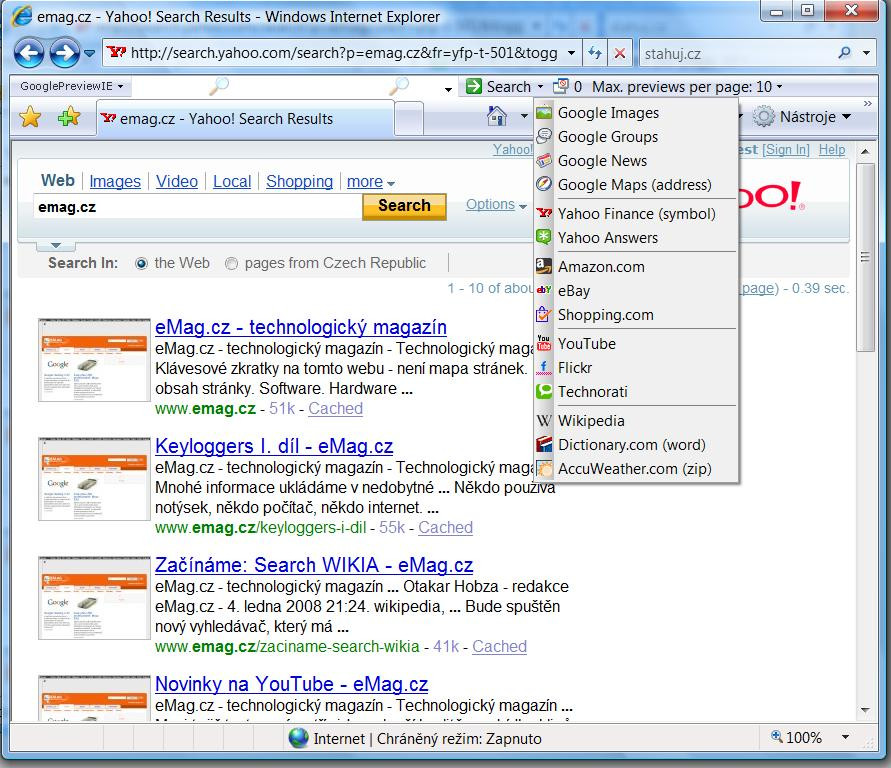Switch to the Images search tab
This screenshot has width=891, height=768.
pyautogui.click(x=115, y=182)
